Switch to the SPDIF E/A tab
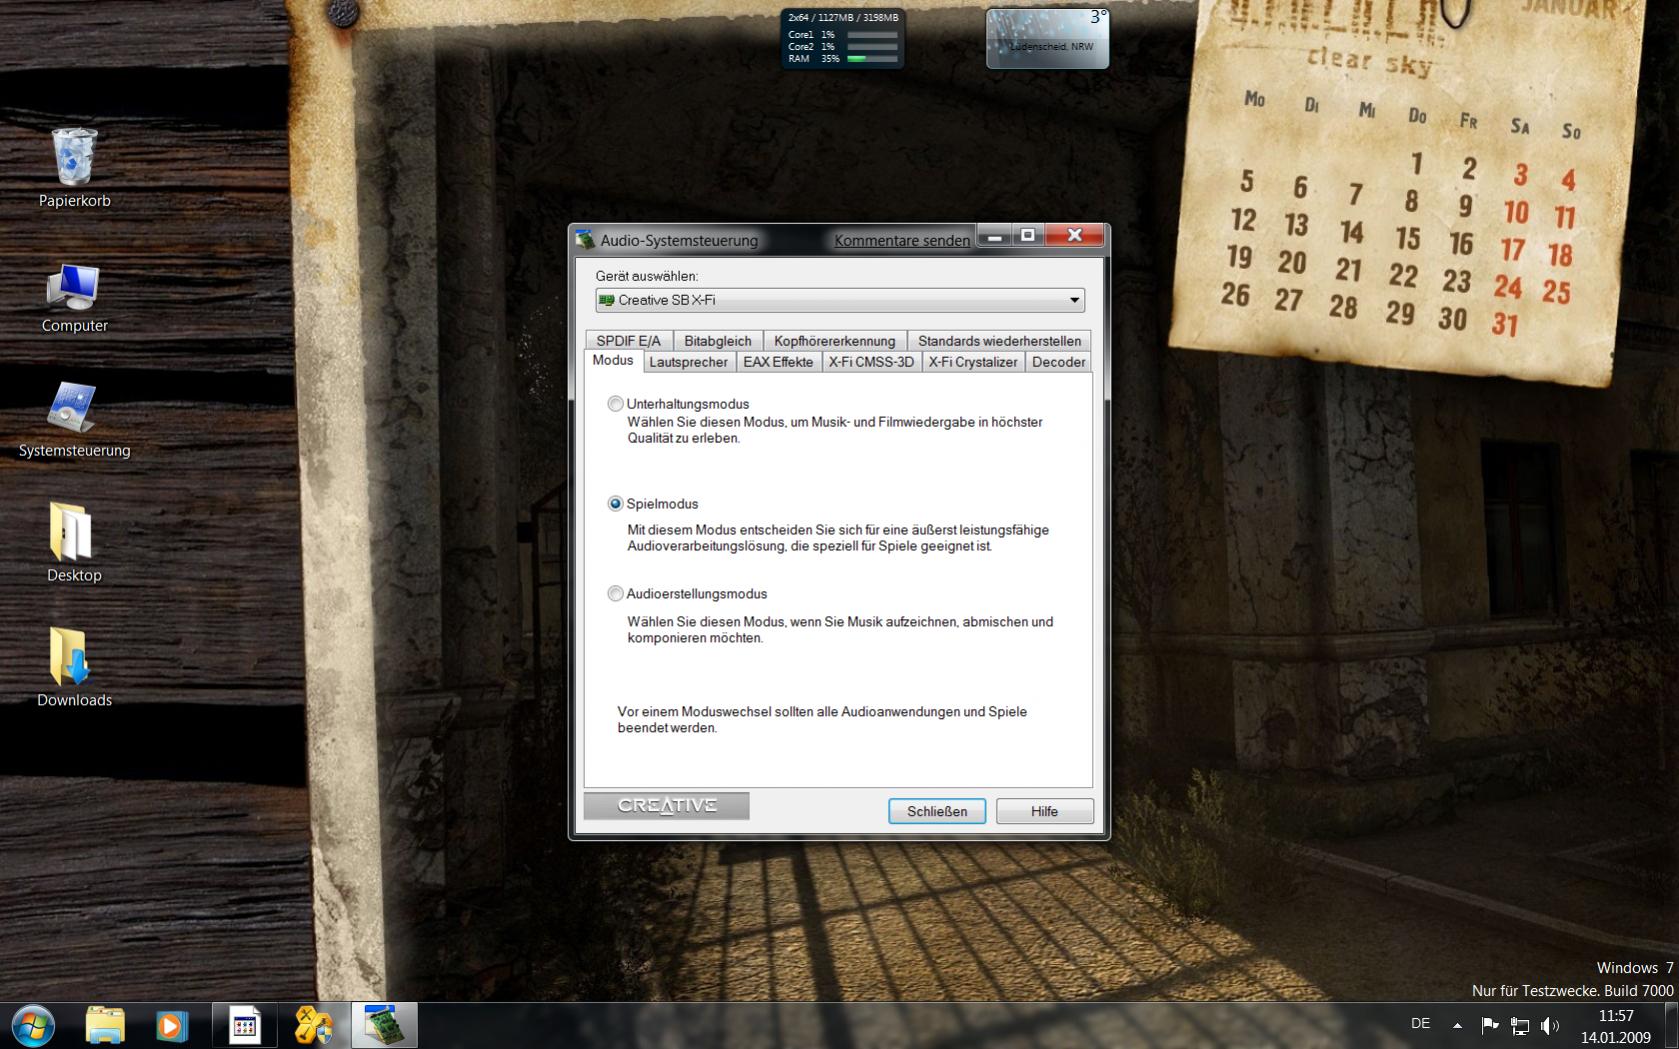 [628, 341]
